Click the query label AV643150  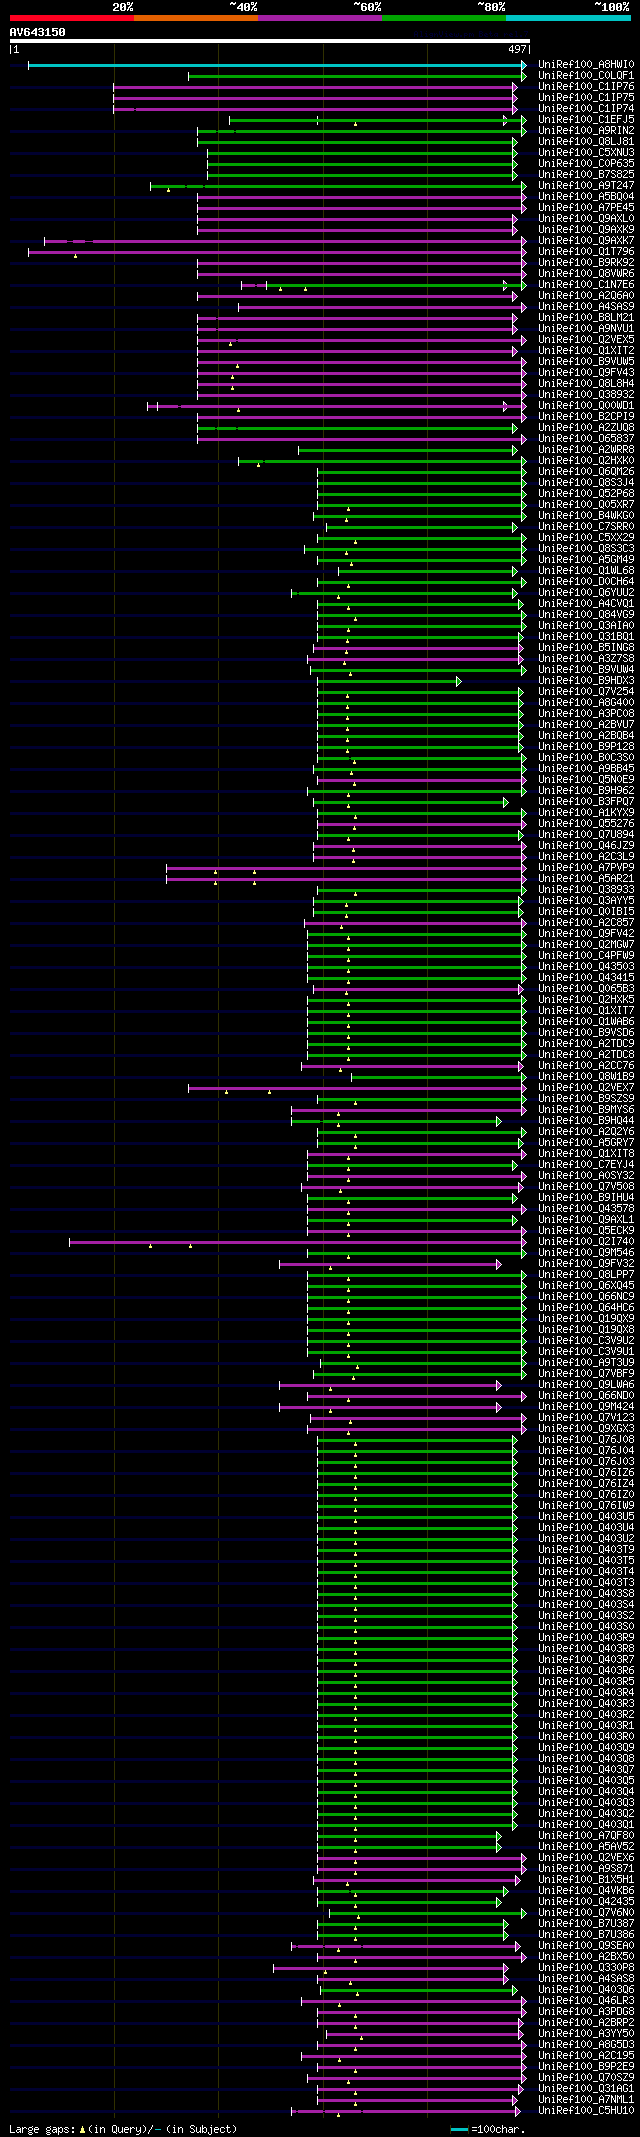pyautogui.click(x=38, y=32)
